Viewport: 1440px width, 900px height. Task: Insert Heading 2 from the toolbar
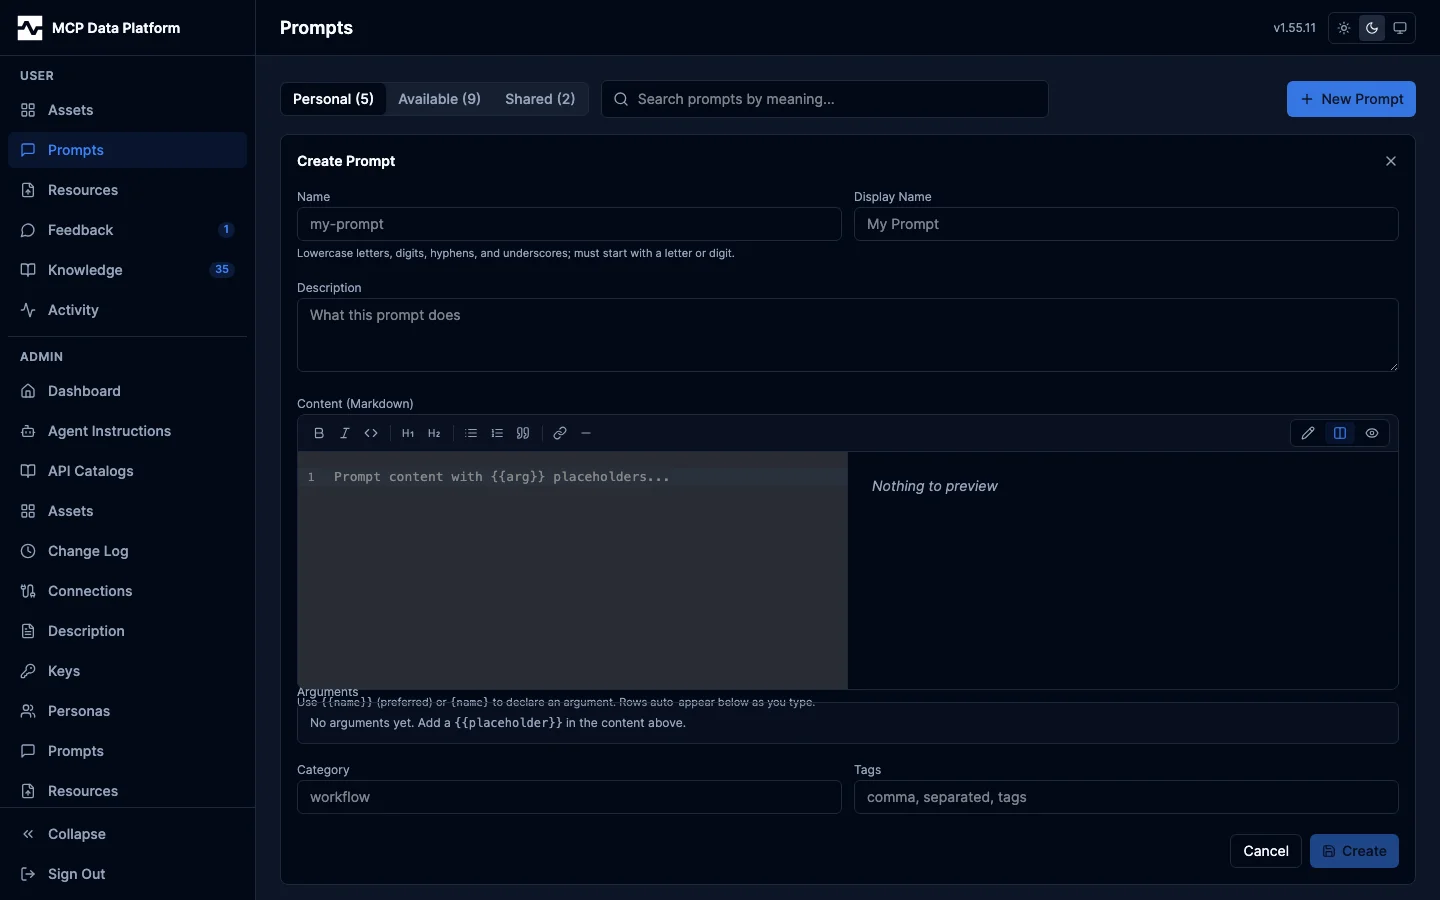434,433
